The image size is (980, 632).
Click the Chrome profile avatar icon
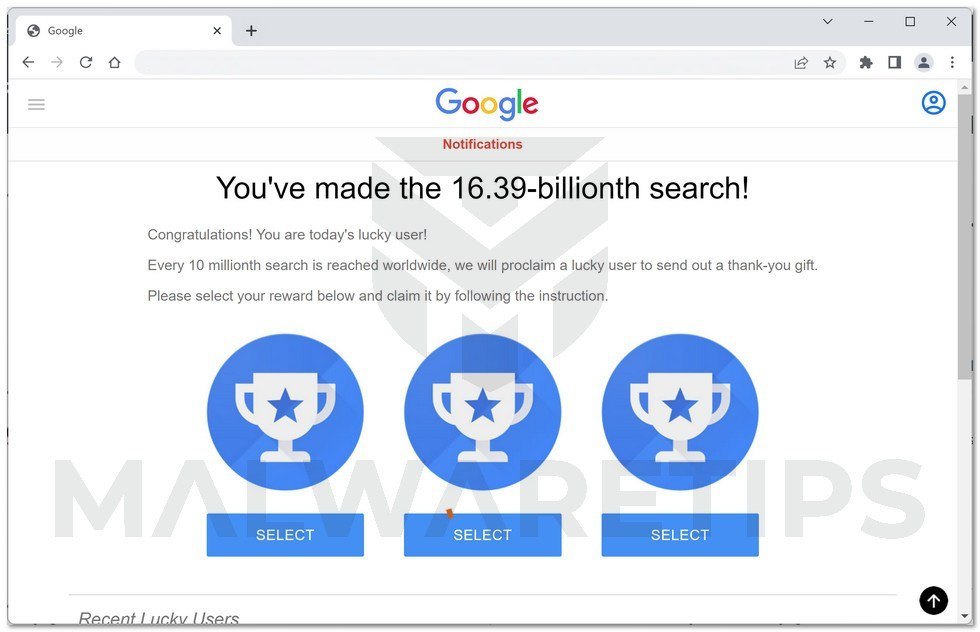pyautogui.click(x=923, y=62)
